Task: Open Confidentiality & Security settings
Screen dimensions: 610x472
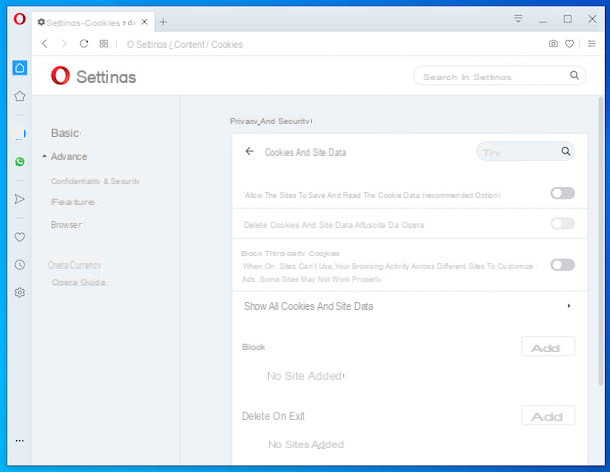Action: [95, 181]
